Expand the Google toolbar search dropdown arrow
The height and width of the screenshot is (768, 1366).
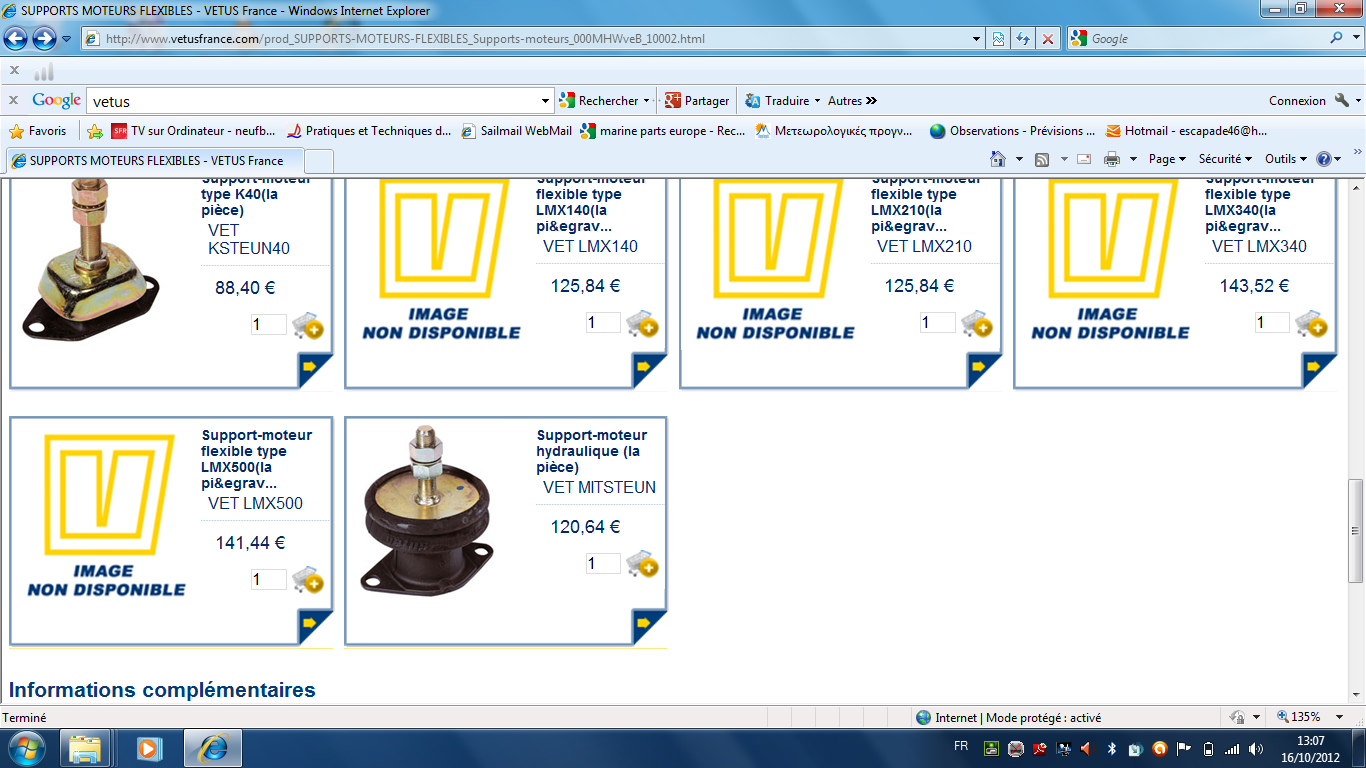(x=546, y=101)
